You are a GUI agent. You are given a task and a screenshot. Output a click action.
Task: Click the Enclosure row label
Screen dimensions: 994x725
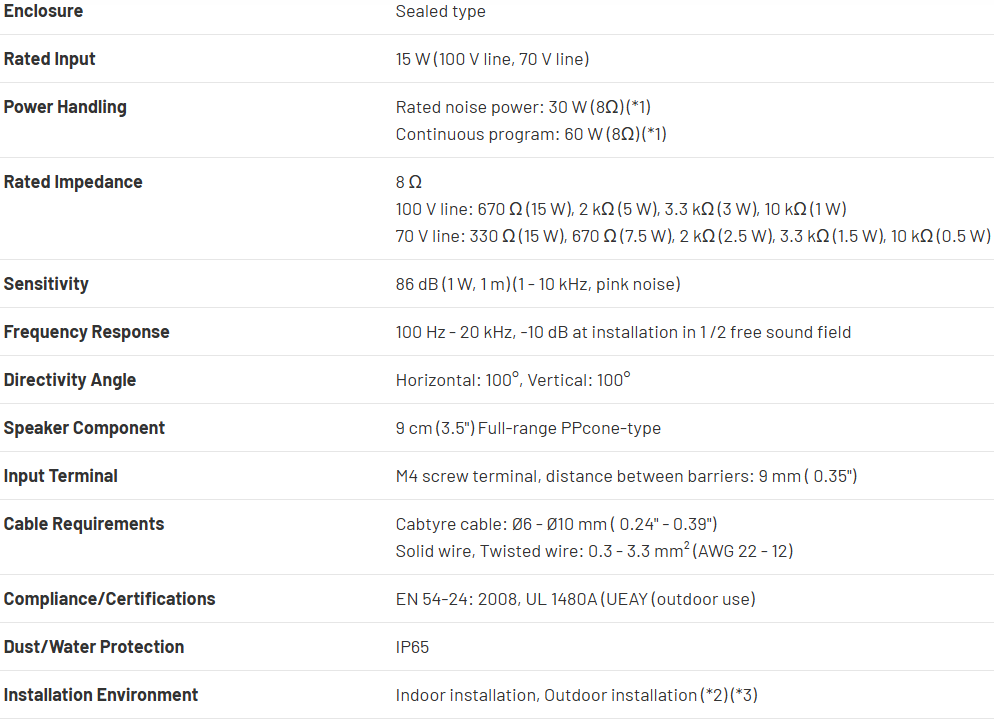click(44, 11)
